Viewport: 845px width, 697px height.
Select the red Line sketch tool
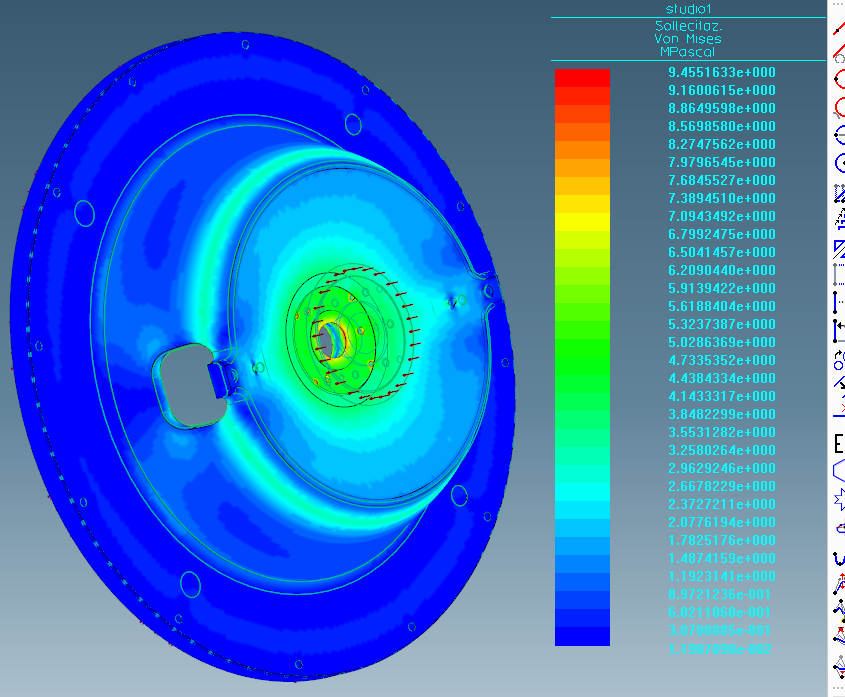[x=839, y=27]
